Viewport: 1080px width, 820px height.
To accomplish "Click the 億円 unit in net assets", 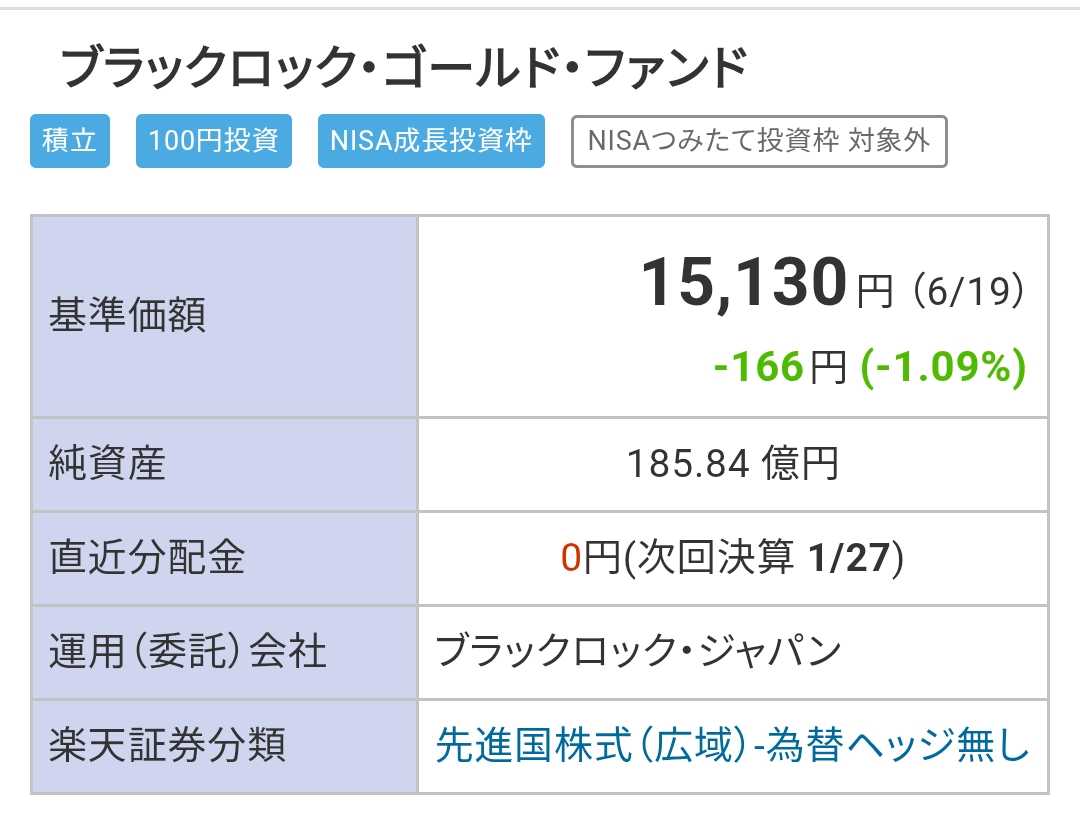I will coord(800,463).
